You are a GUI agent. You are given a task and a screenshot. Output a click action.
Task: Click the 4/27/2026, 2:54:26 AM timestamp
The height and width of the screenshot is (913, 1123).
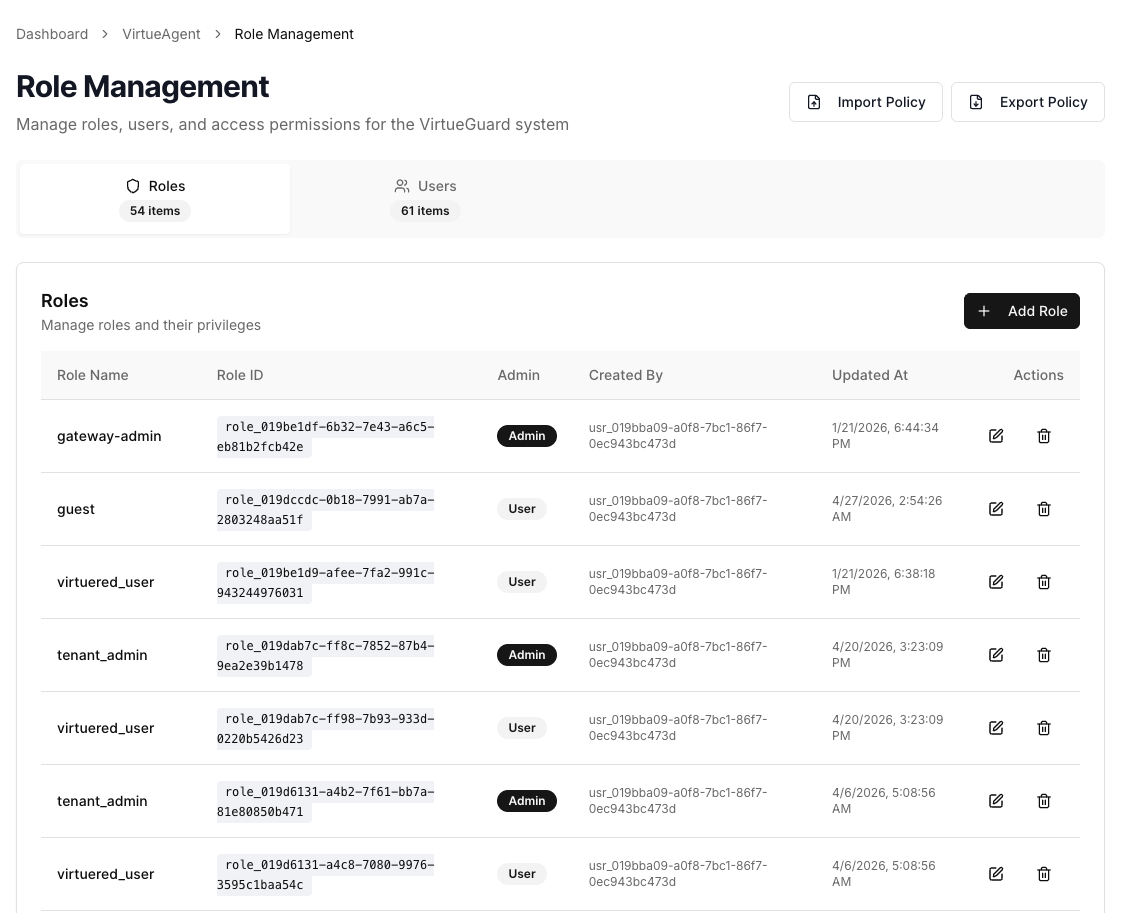click(x=887, y=508)
